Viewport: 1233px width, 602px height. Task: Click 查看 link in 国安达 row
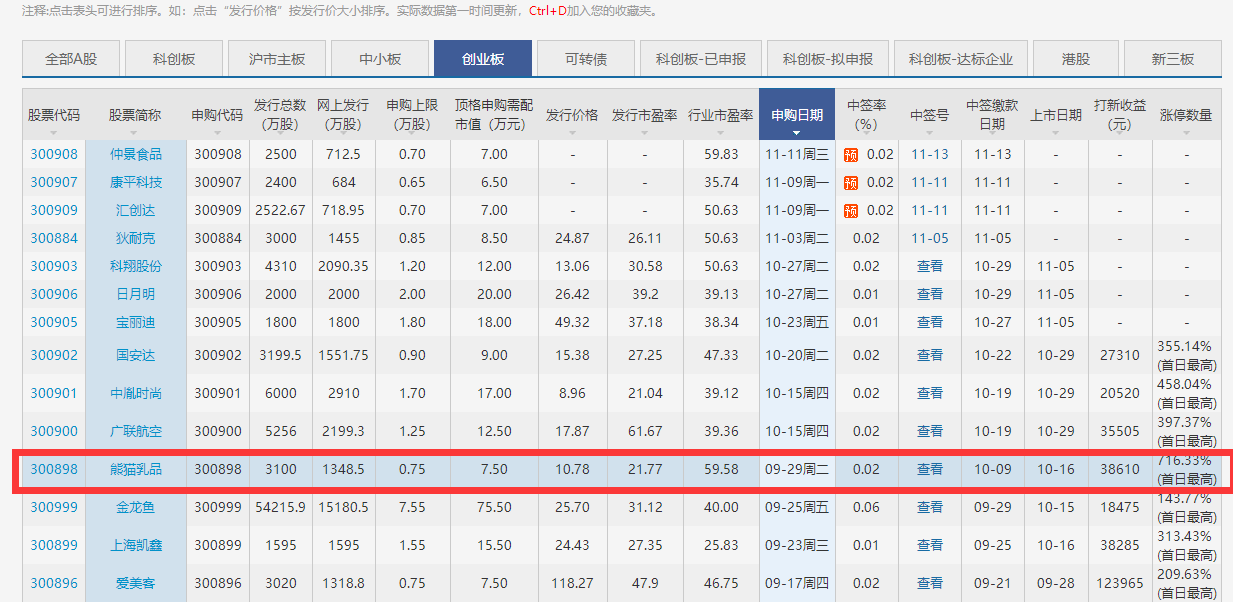tap(930, 355)
